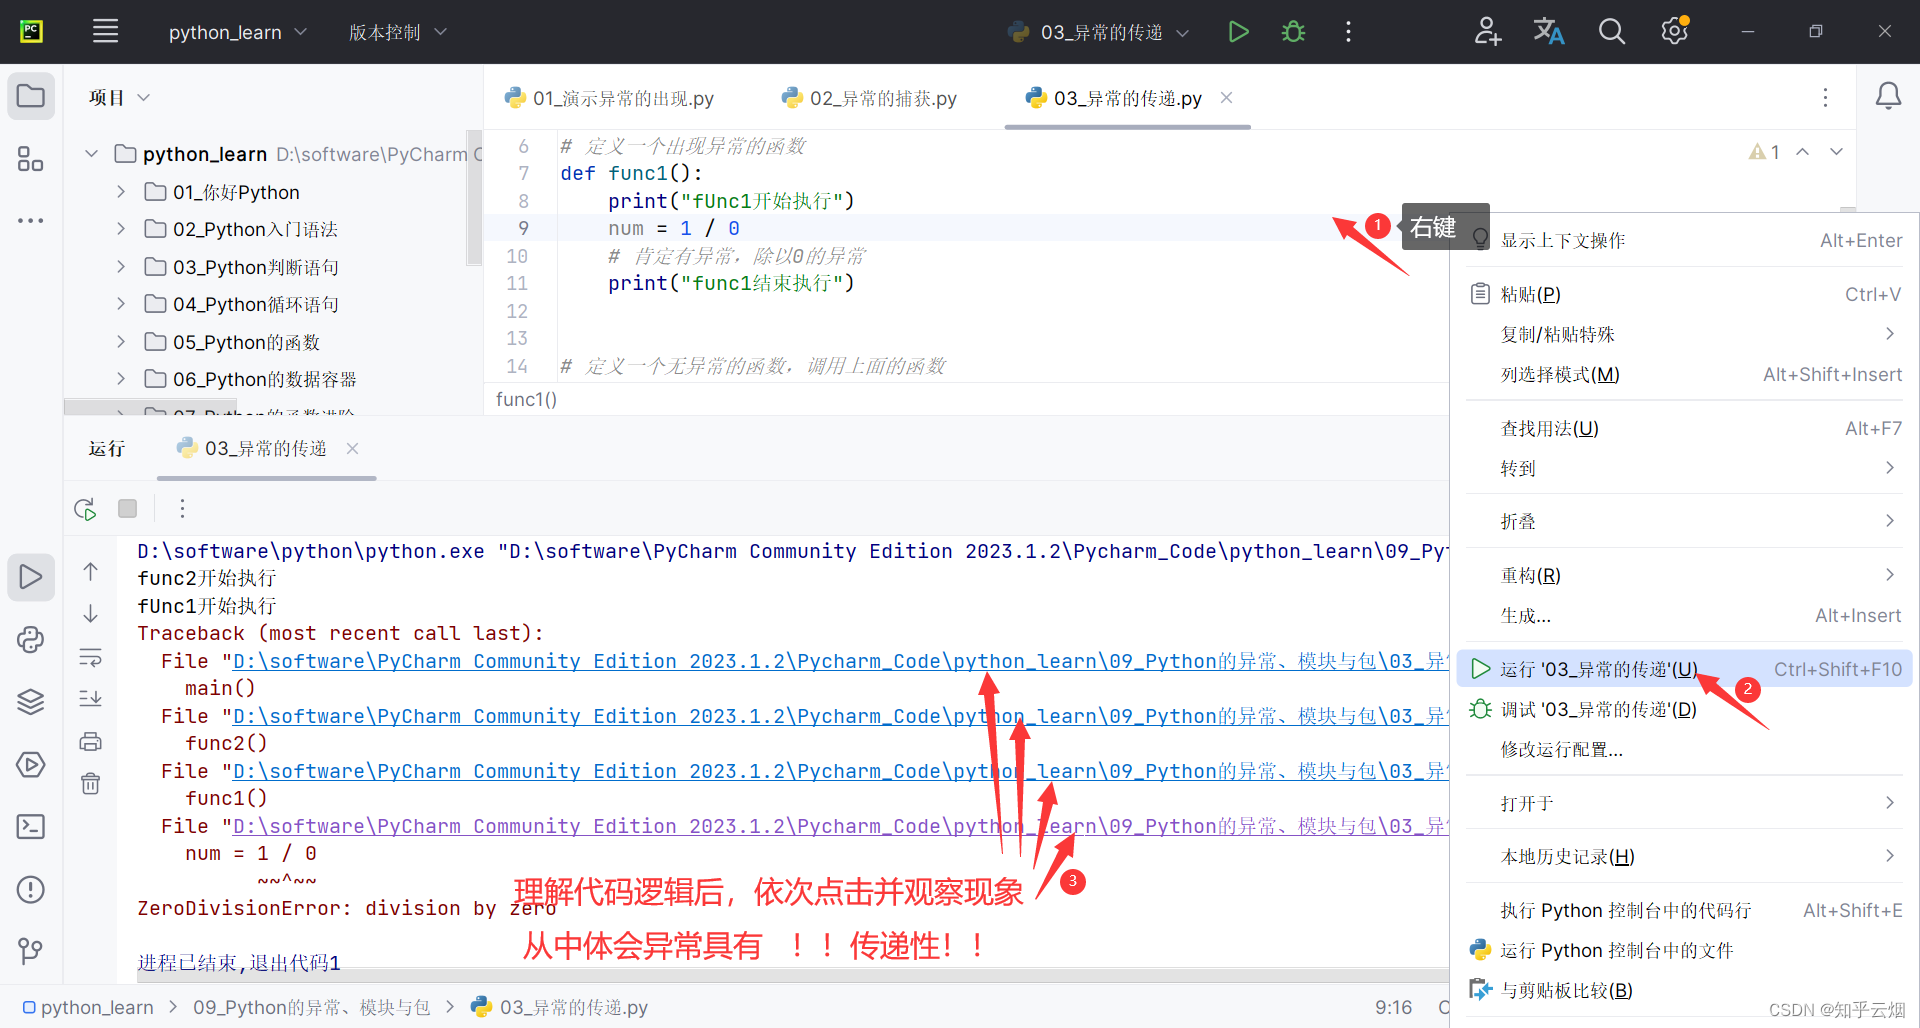Open the 版本控制 dropdown
The image size is (1920, 1028).
tap(397, 32)
